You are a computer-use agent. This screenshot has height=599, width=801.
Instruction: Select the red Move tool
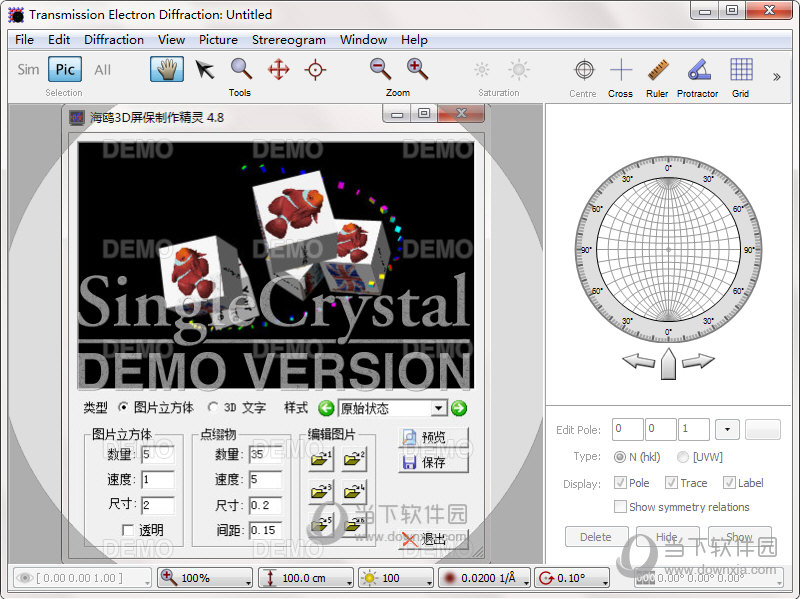(x=278, y=69)
